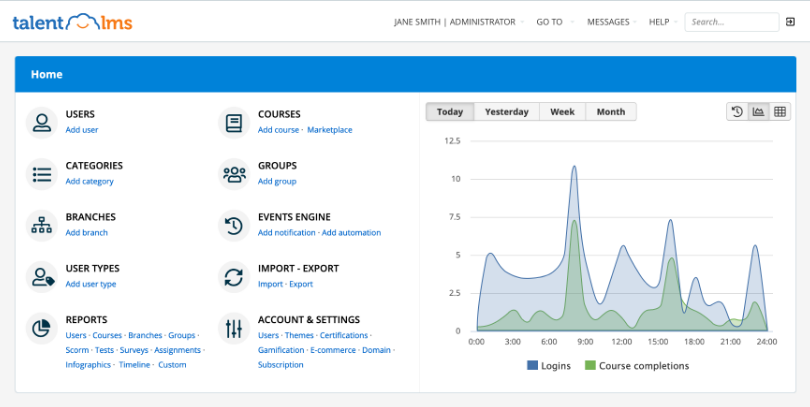810x407 pixels.
Task: Click the Users person icon
Action: click(41, 123)
